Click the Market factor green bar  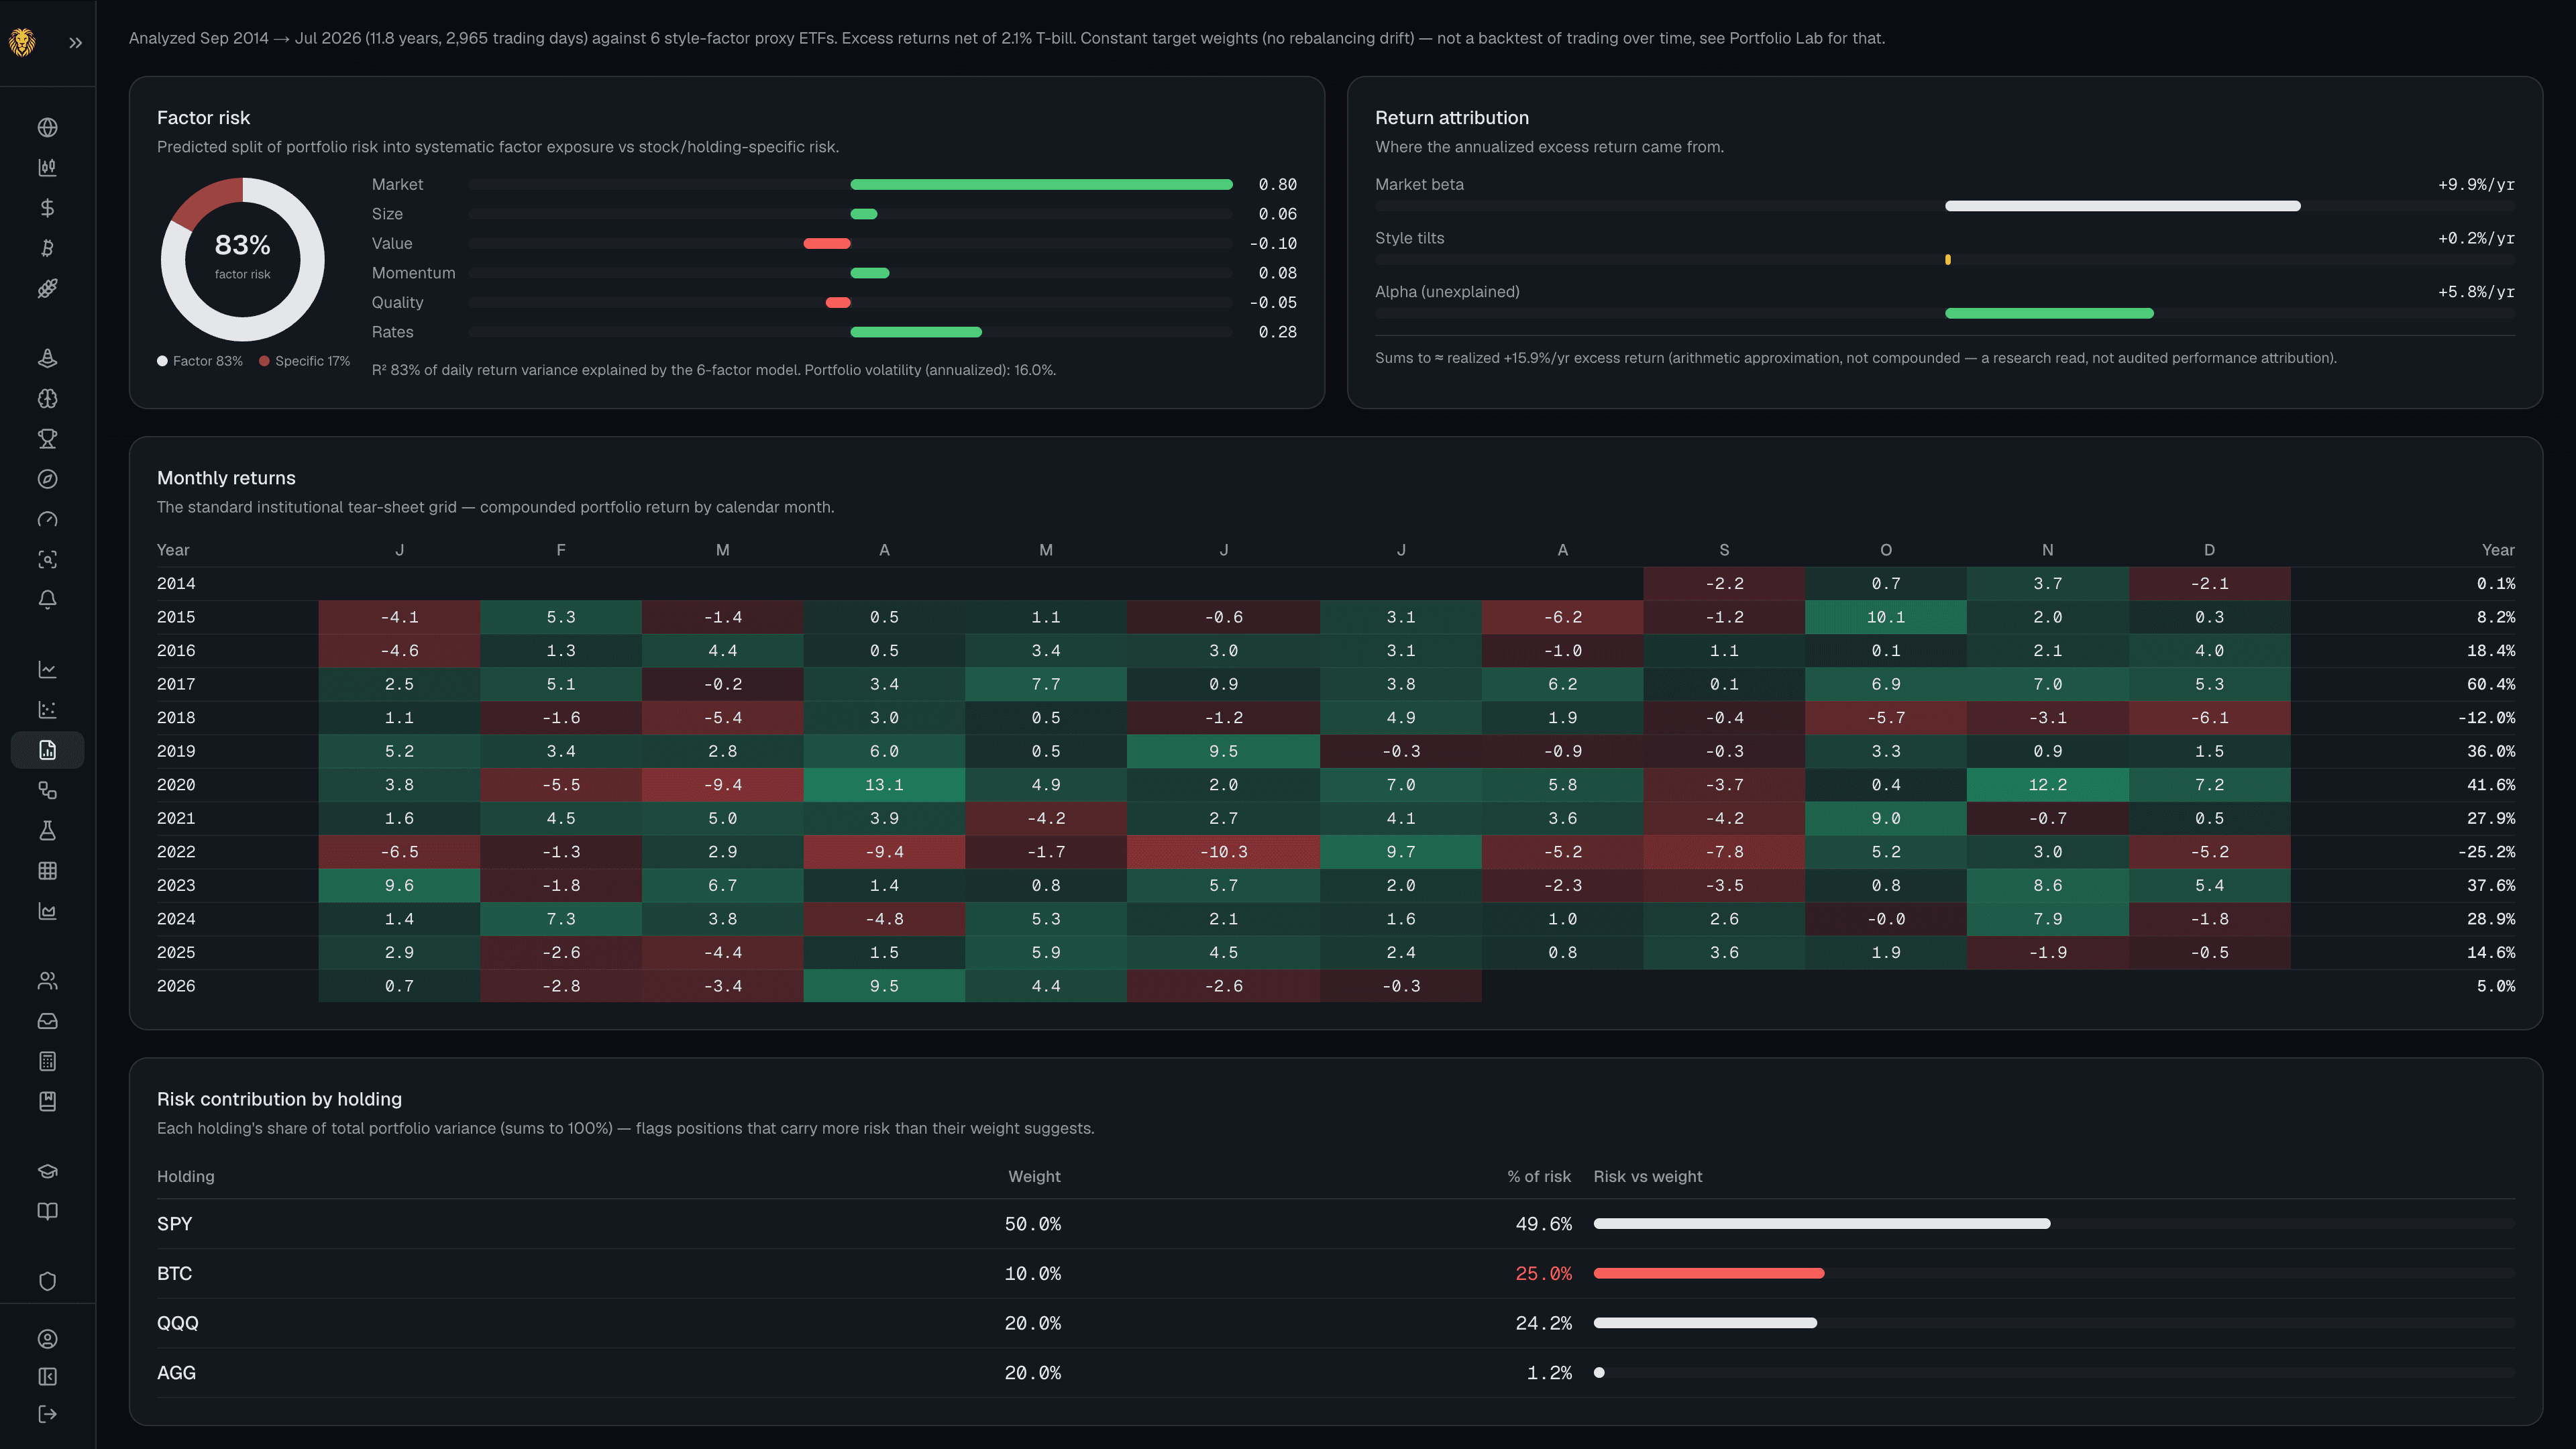(1041, 185)
